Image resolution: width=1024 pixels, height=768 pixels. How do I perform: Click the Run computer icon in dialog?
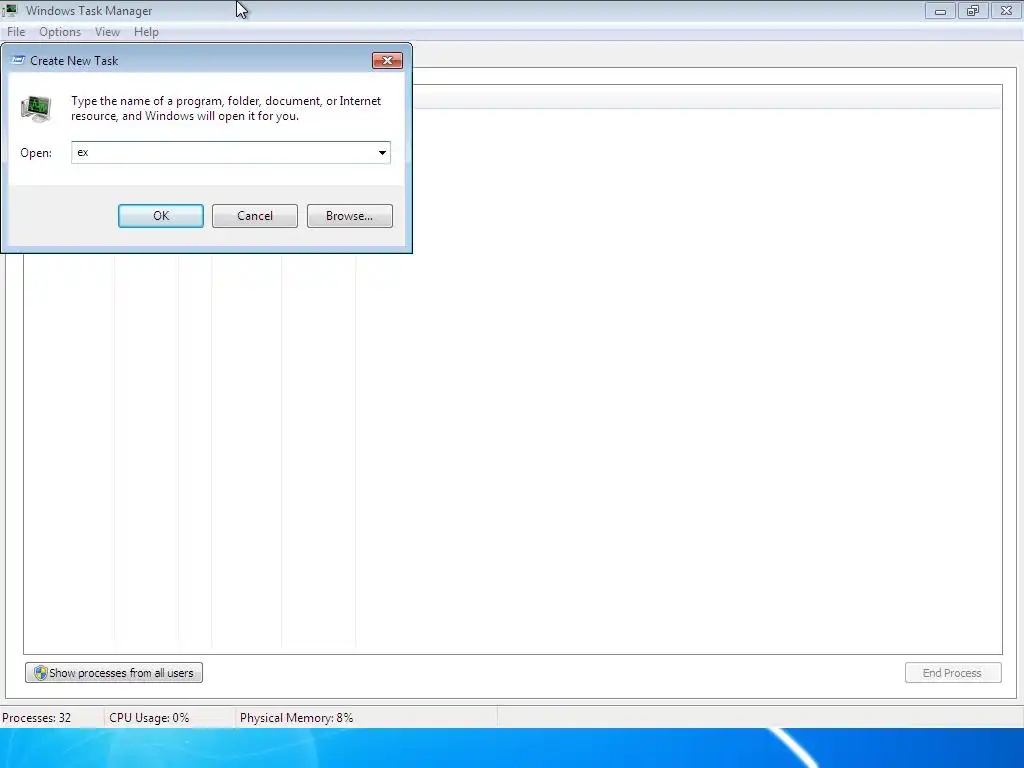pos(36,108)
